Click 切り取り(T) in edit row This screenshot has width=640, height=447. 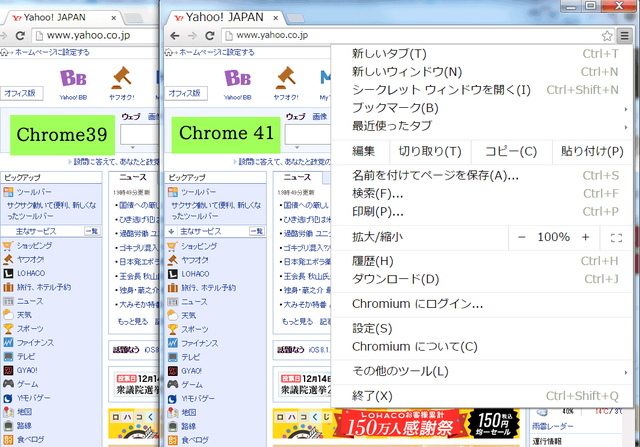[430, 151]
